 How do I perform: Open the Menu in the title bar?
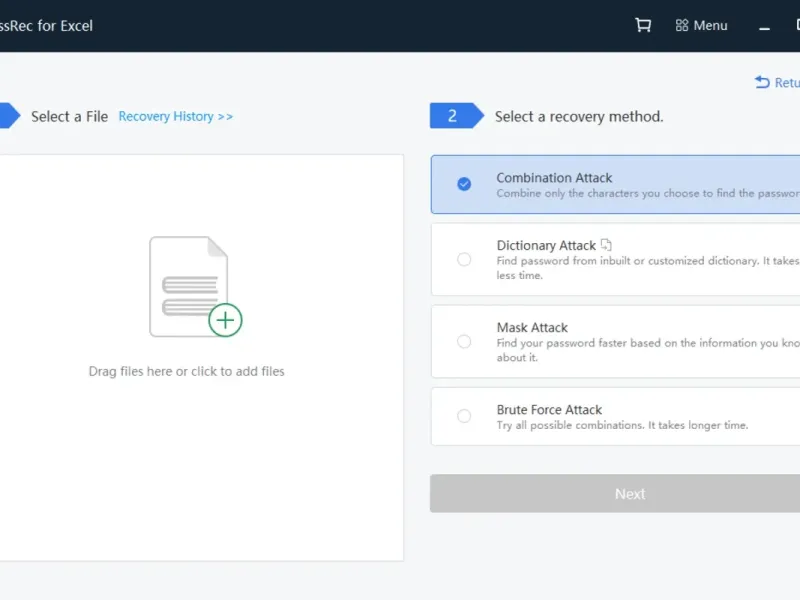tap(701, 26)
